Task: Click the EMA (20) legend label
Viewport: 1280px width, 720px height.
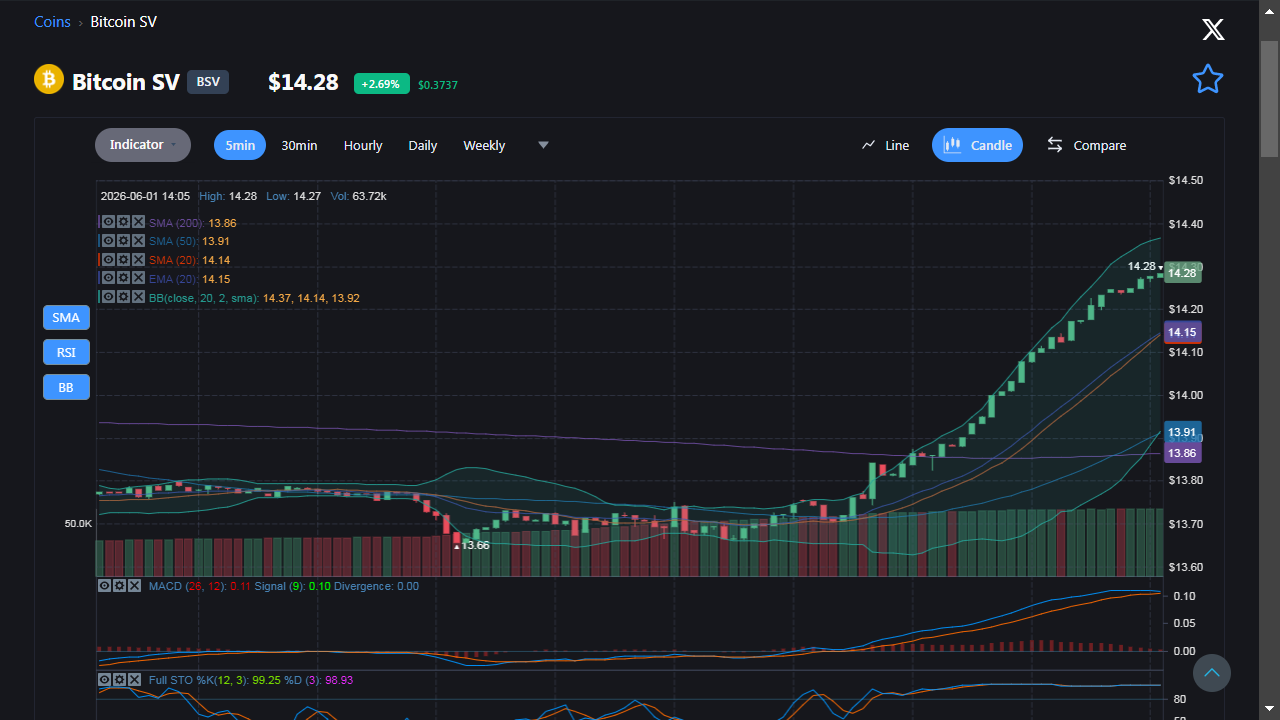Action: click(174, 279)
